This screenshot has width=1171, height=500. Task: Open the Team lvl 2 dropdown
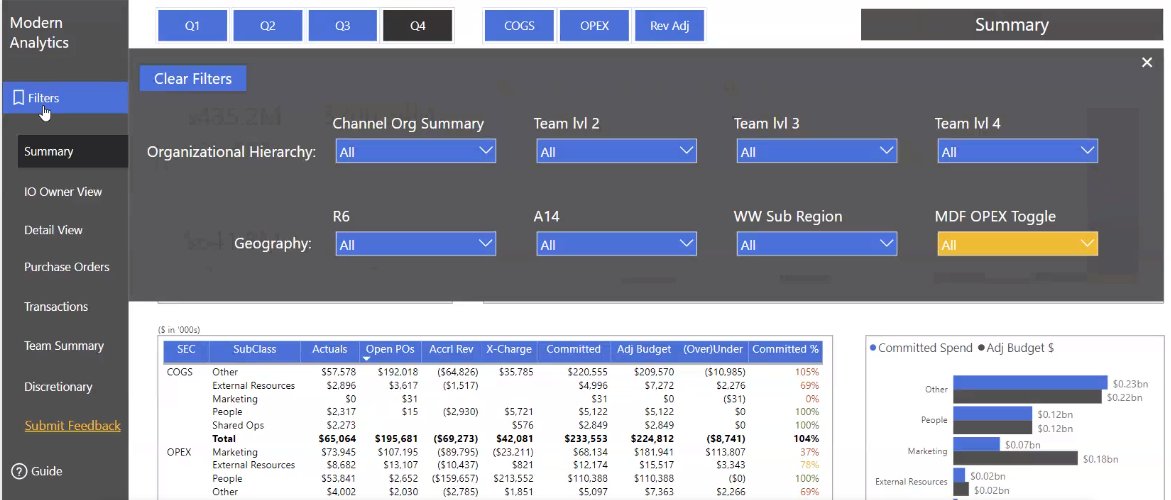point(616,151)
